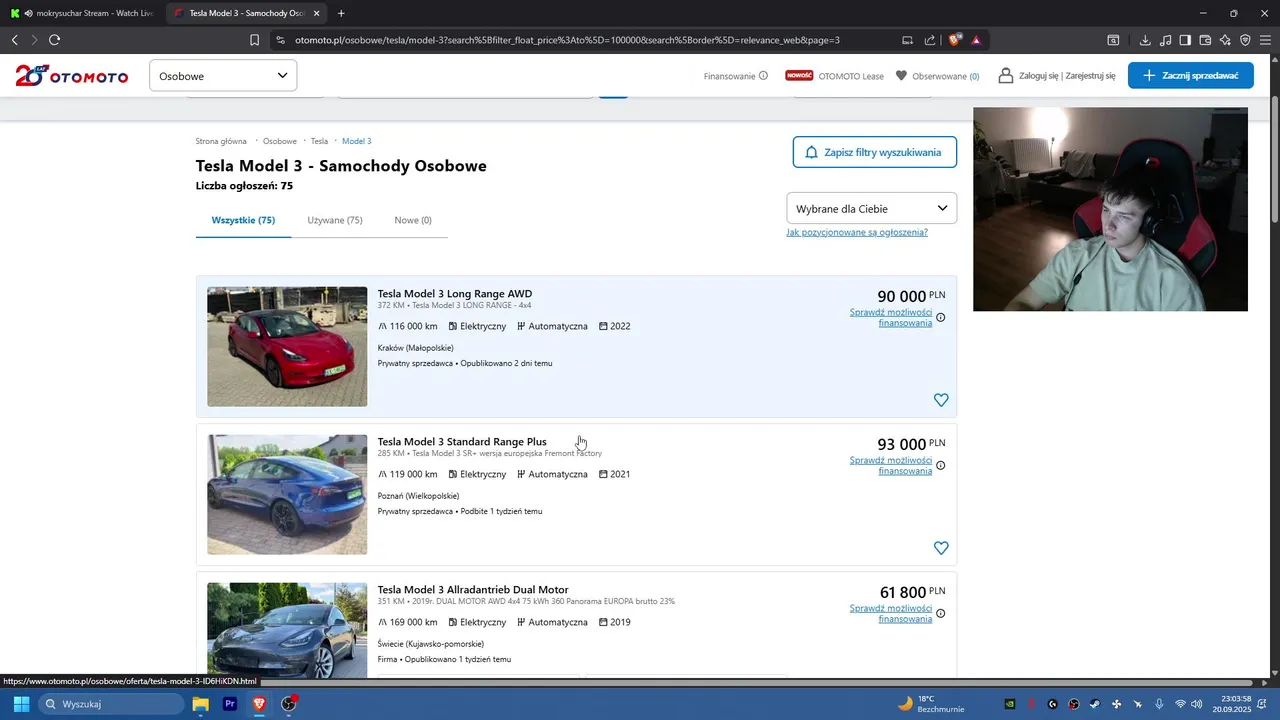Select Wszystkie (75) tab

[243, 220]
